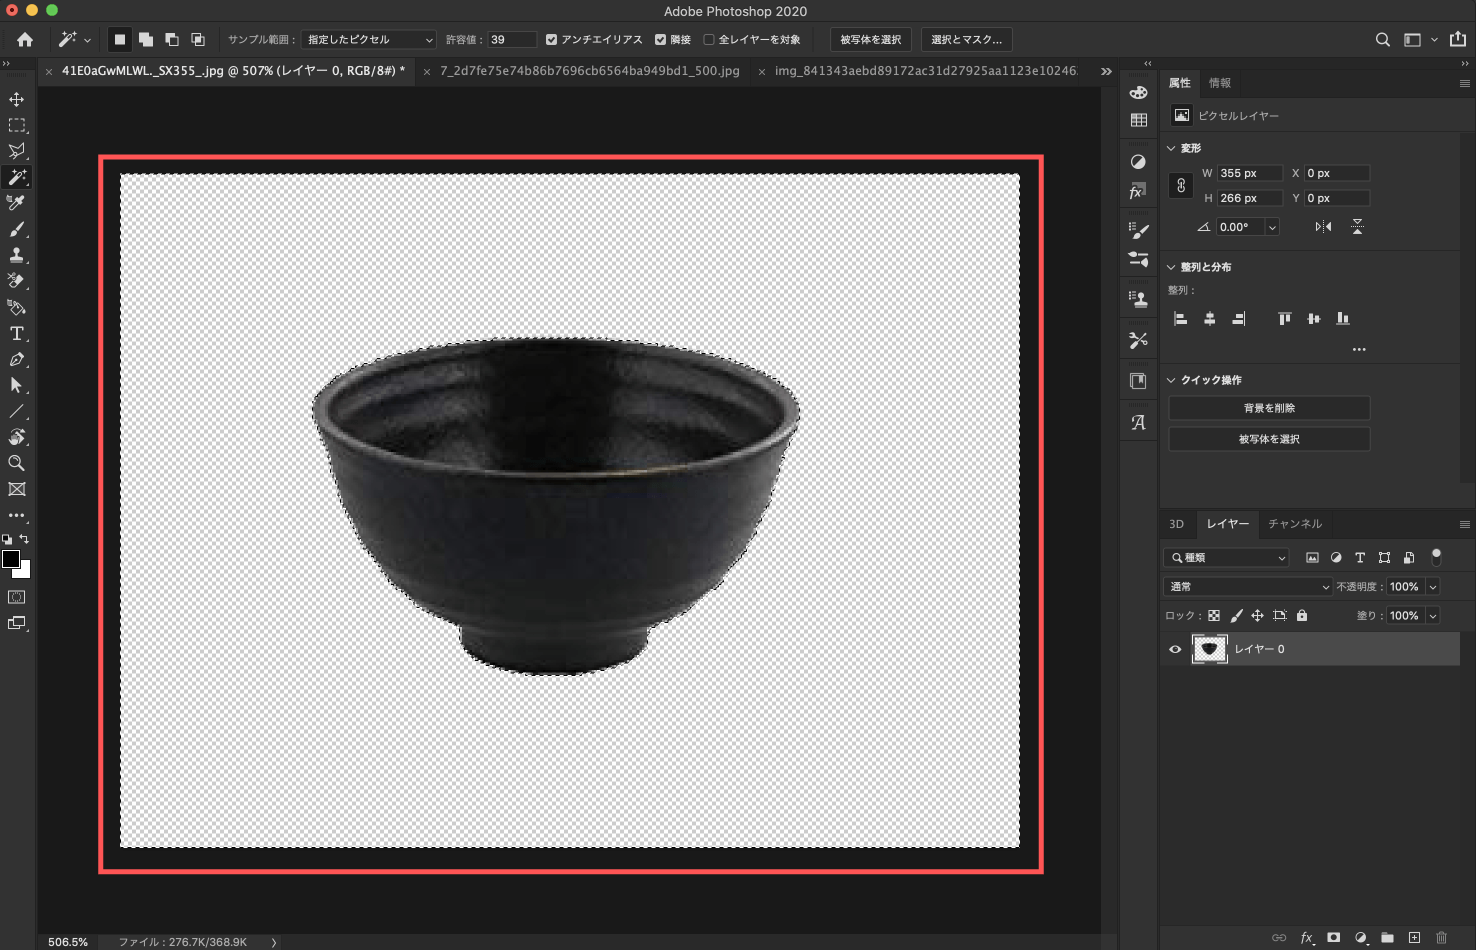The width and height of the screenshot is (1476, 950).
Task: Toggle lock all padlock icon
Action: (x=1302, y=616)
